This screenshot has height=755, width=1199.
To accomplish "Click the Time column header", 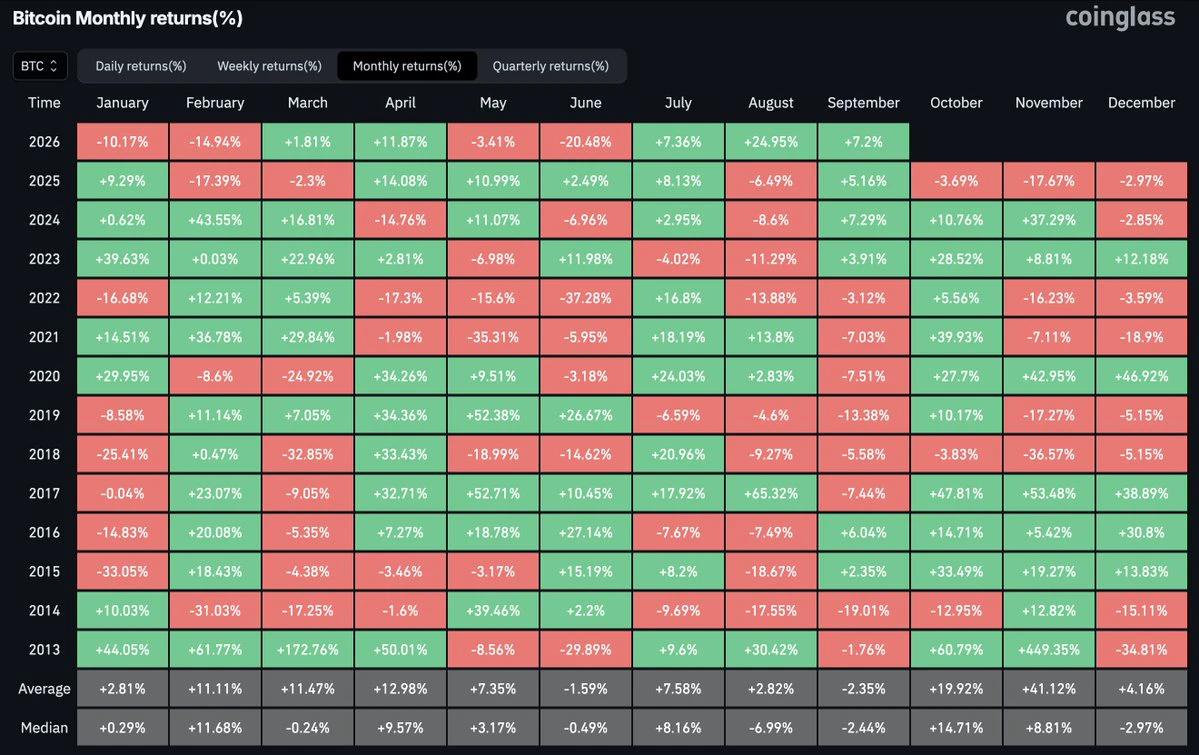I will (x=44, y=103).
